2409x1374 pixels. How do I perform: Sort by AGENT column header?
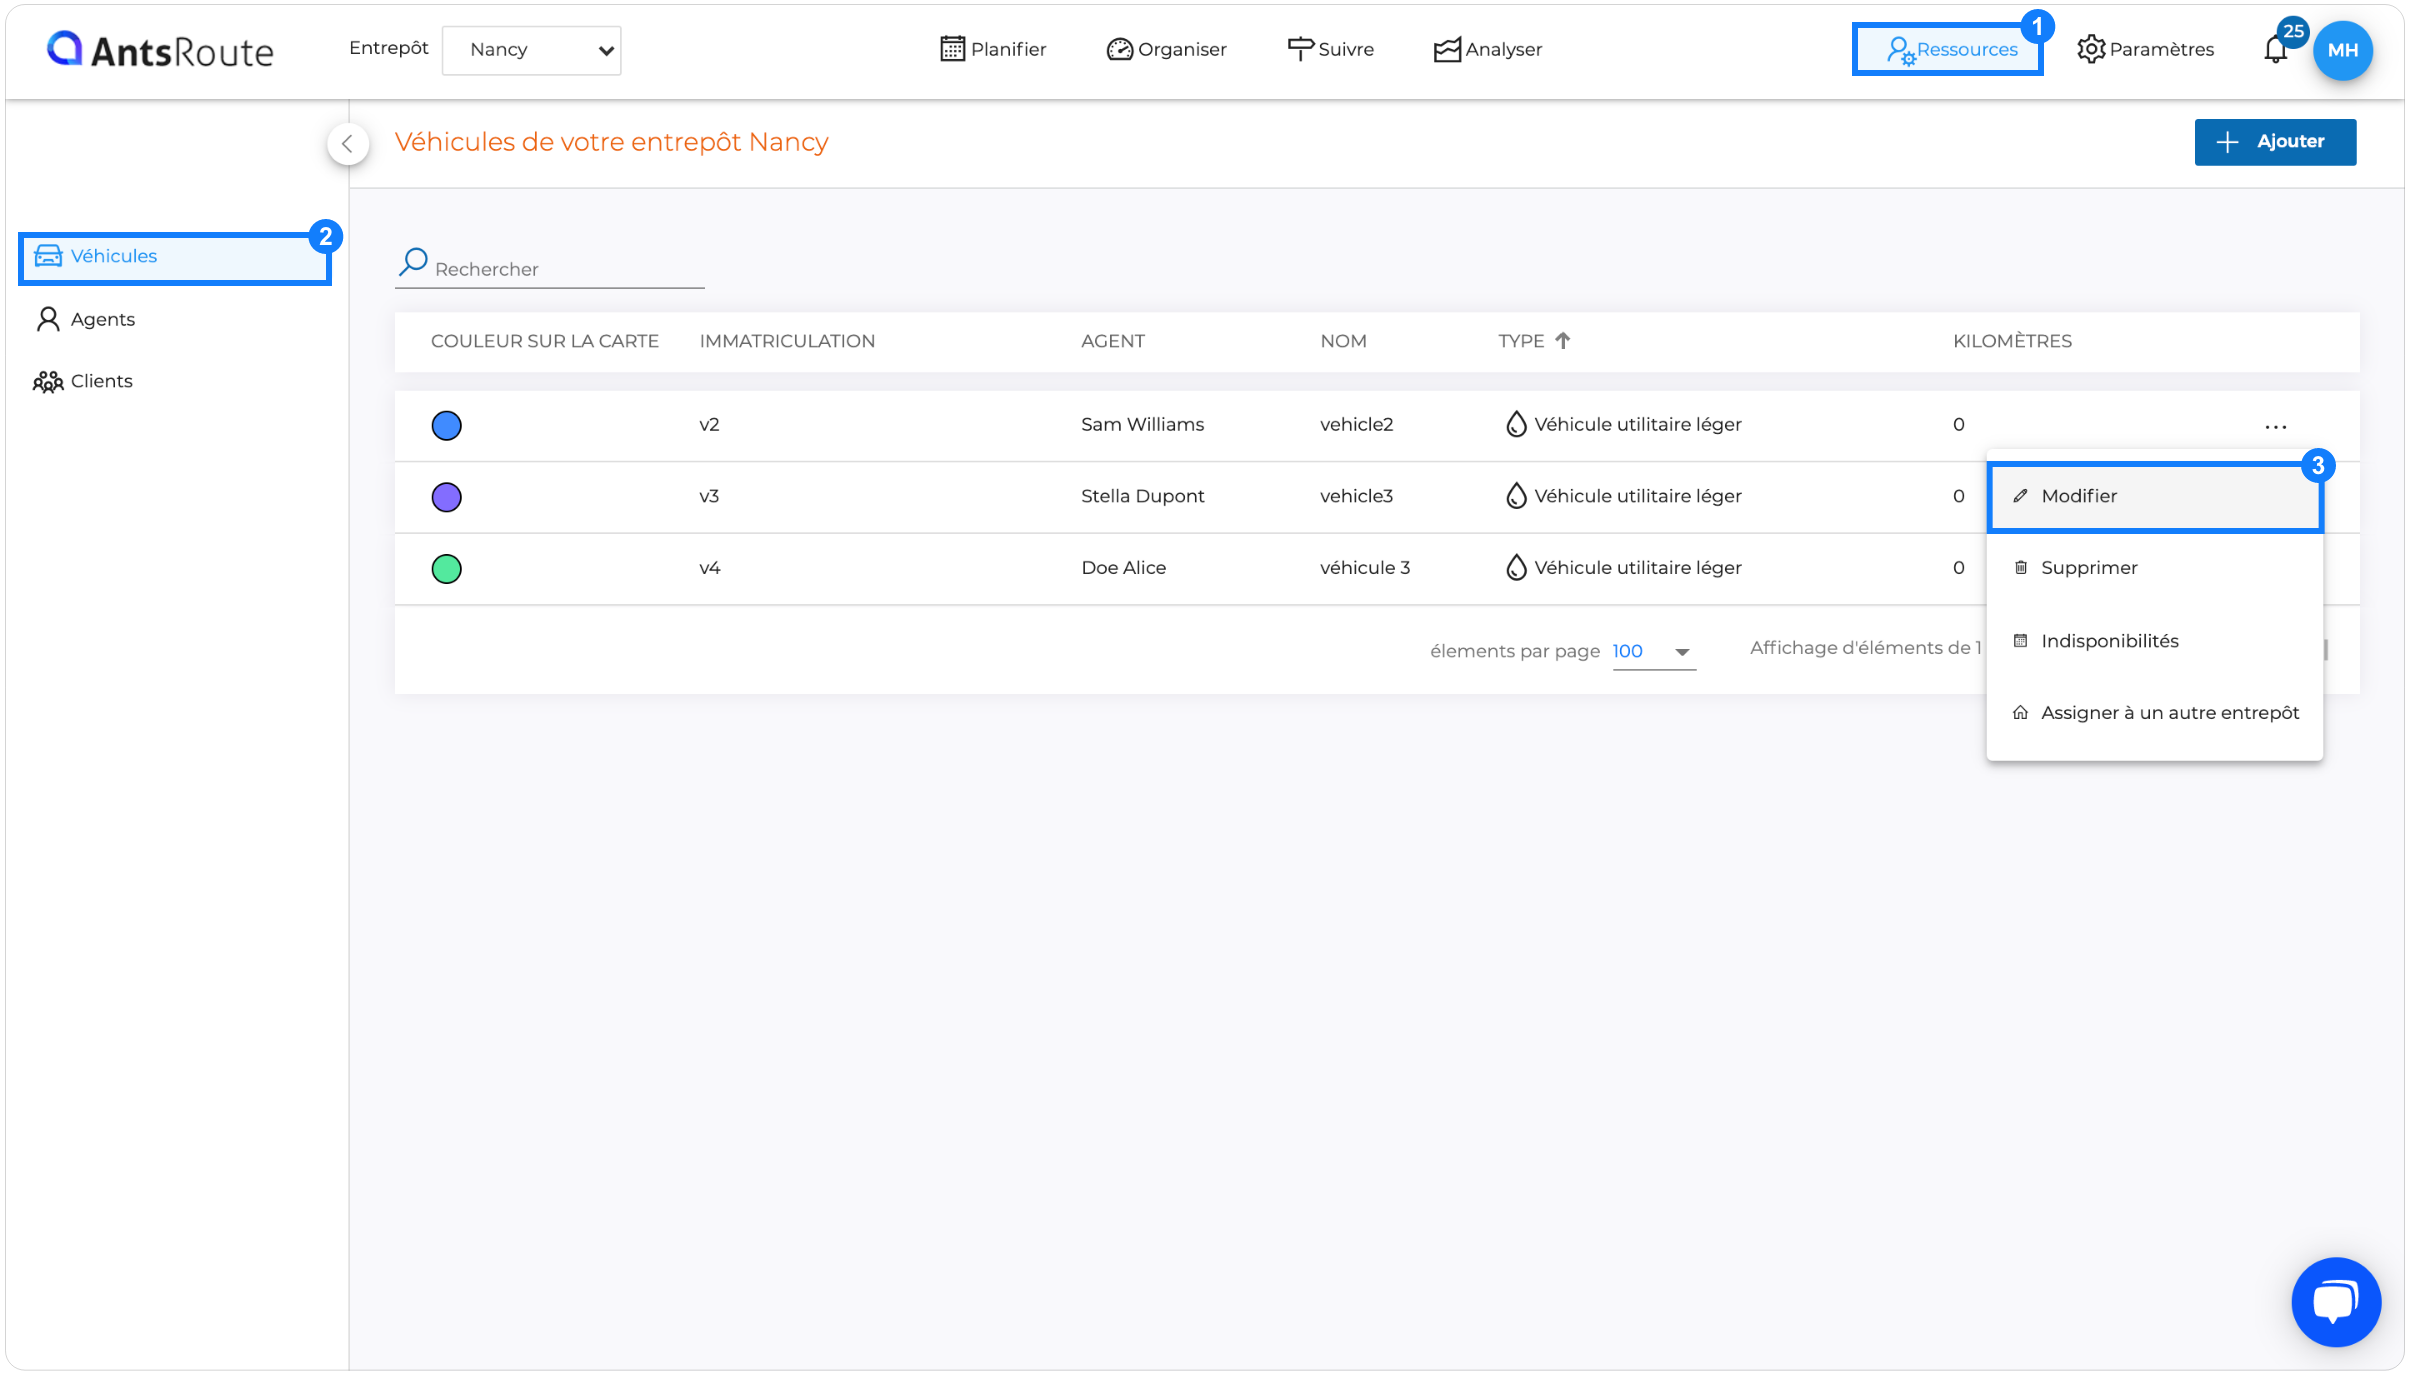(x=1113, y=341)
